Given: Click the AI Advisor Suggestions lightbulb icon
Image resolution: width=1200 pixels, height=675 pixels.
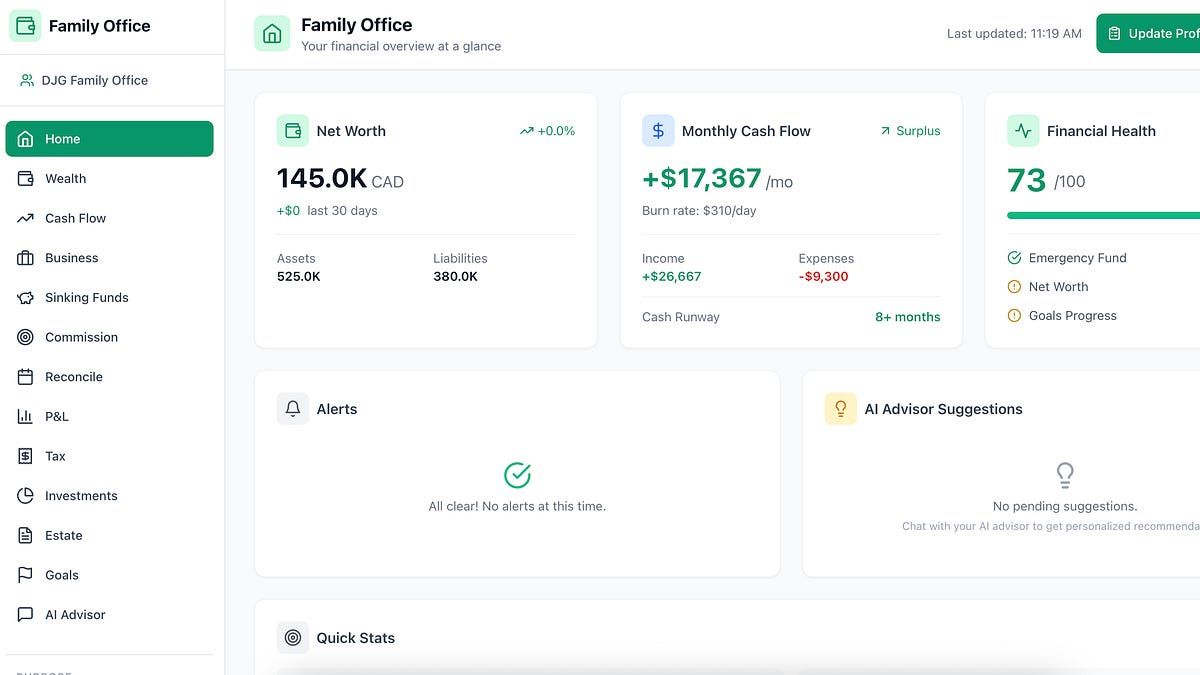Looking at the screenshot, I should point(840,409).
